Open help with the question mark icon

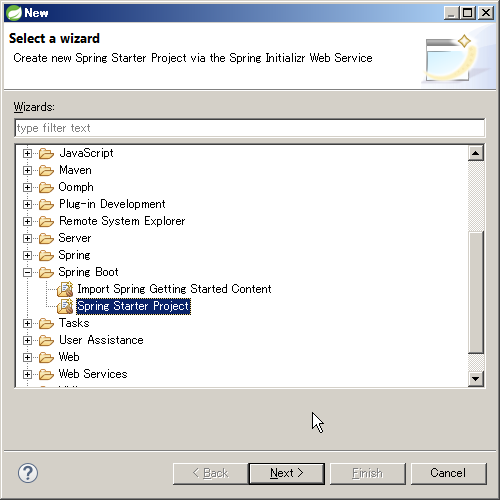click(28, 473)
